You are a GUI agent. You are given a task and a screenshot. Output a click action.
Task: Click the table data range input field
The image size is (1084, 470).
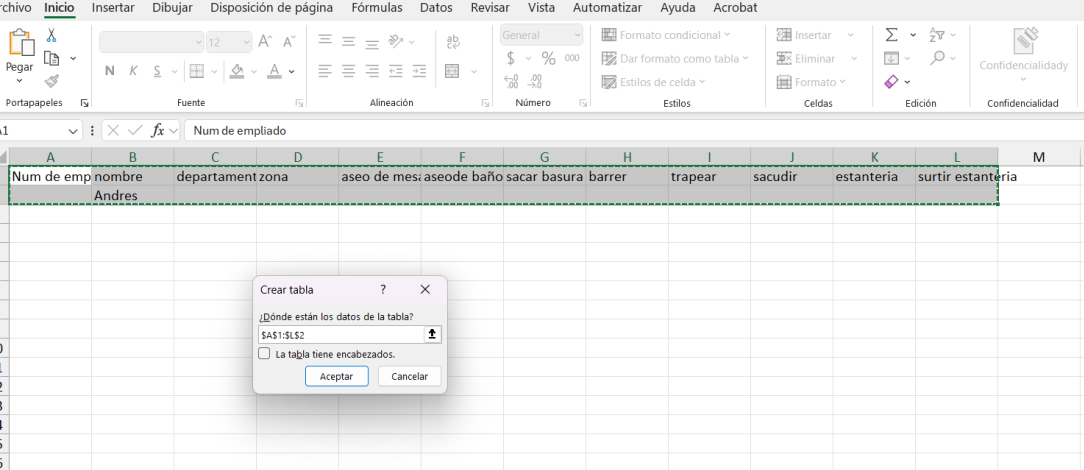340,334
